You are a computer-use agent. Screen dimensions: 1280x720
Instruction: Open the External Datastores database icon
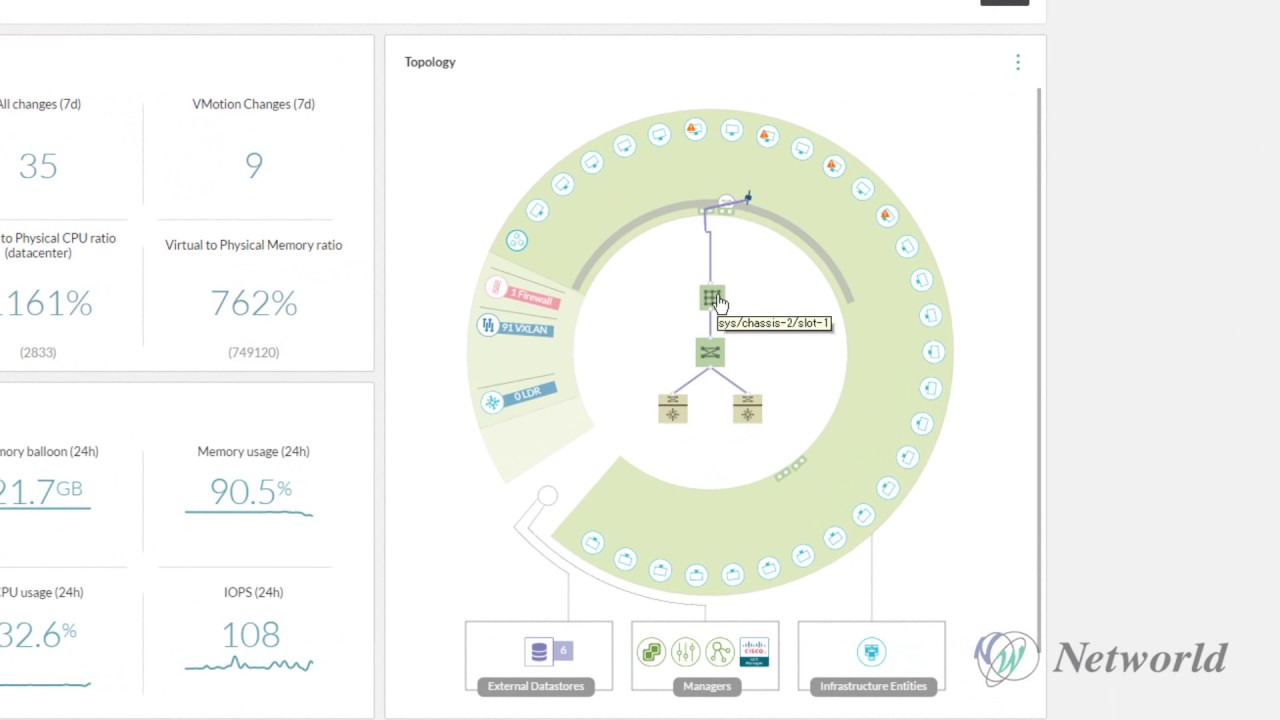(x=539, y=652)
